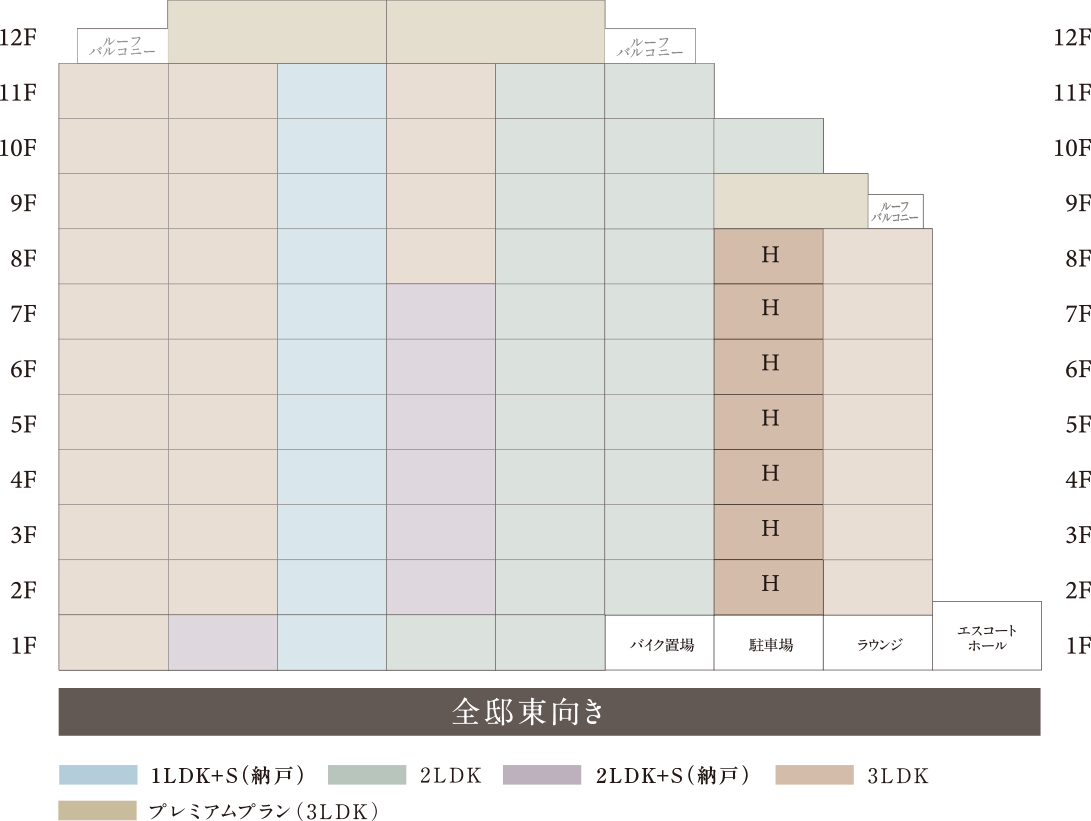Select the H unit on 8F
Viewport: 1091px width, 821px height.
(x=769, y=256)
